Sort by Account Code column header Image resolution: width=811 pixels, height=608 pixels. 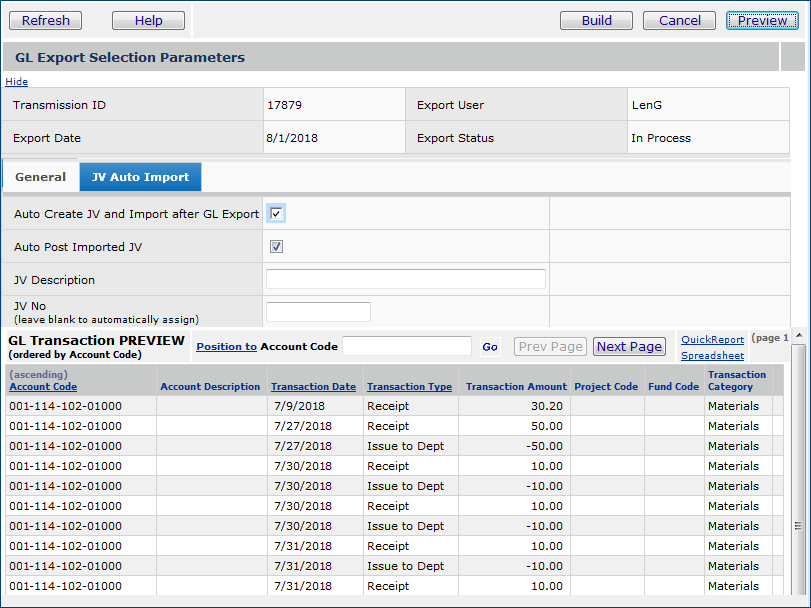click(43, 387)
